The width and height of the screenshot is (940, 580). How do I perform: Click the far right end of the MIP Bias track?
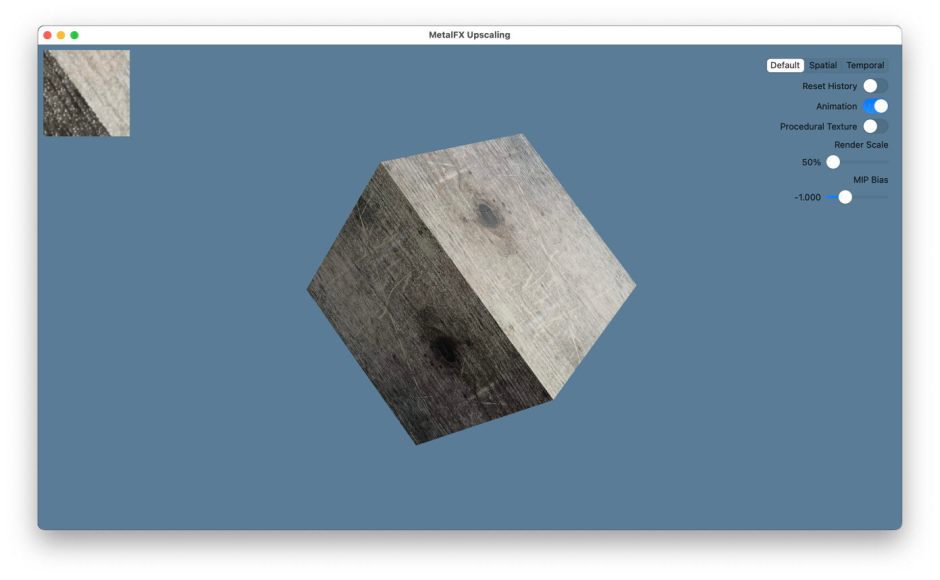(x=886, y=197)
